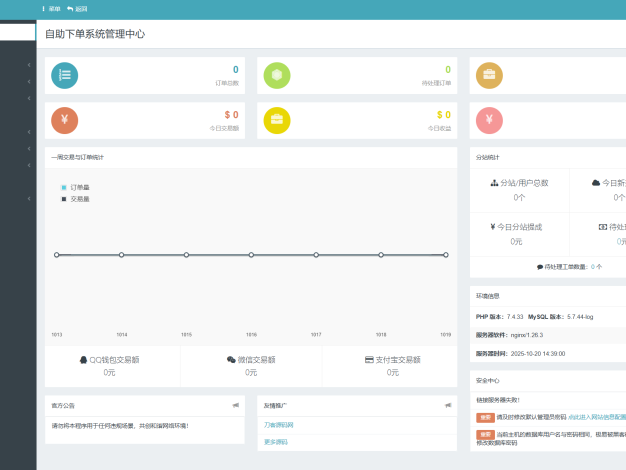Click the 返回 back arrow in top bar

tap(77, 9)
